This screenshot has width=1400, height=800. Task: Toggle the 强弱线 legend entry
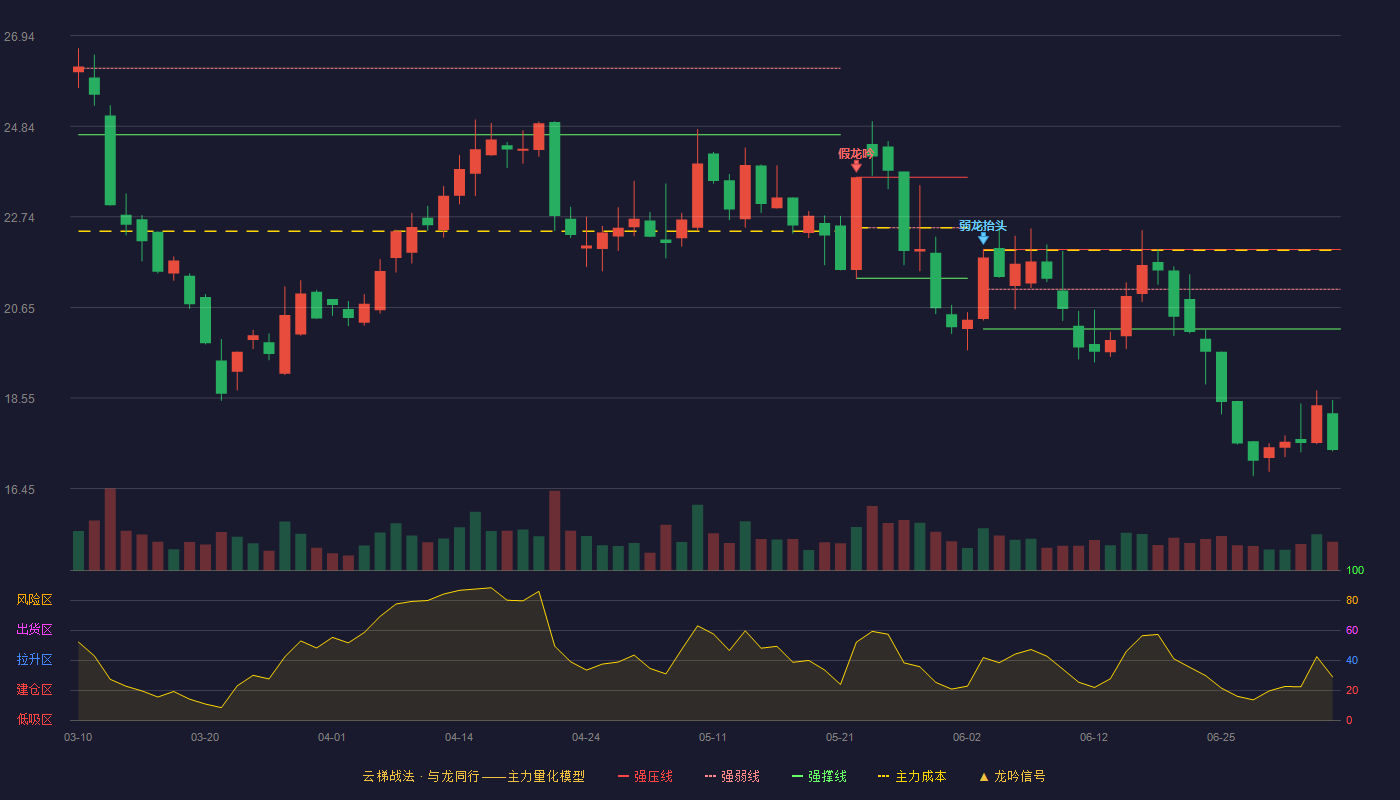732,776
